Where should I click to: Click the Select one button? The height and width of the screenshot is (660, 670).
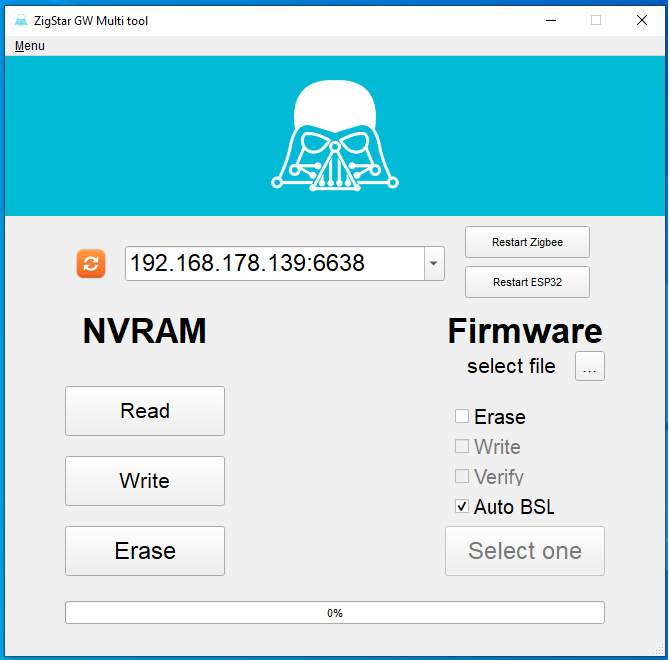(x=525, y=551)
